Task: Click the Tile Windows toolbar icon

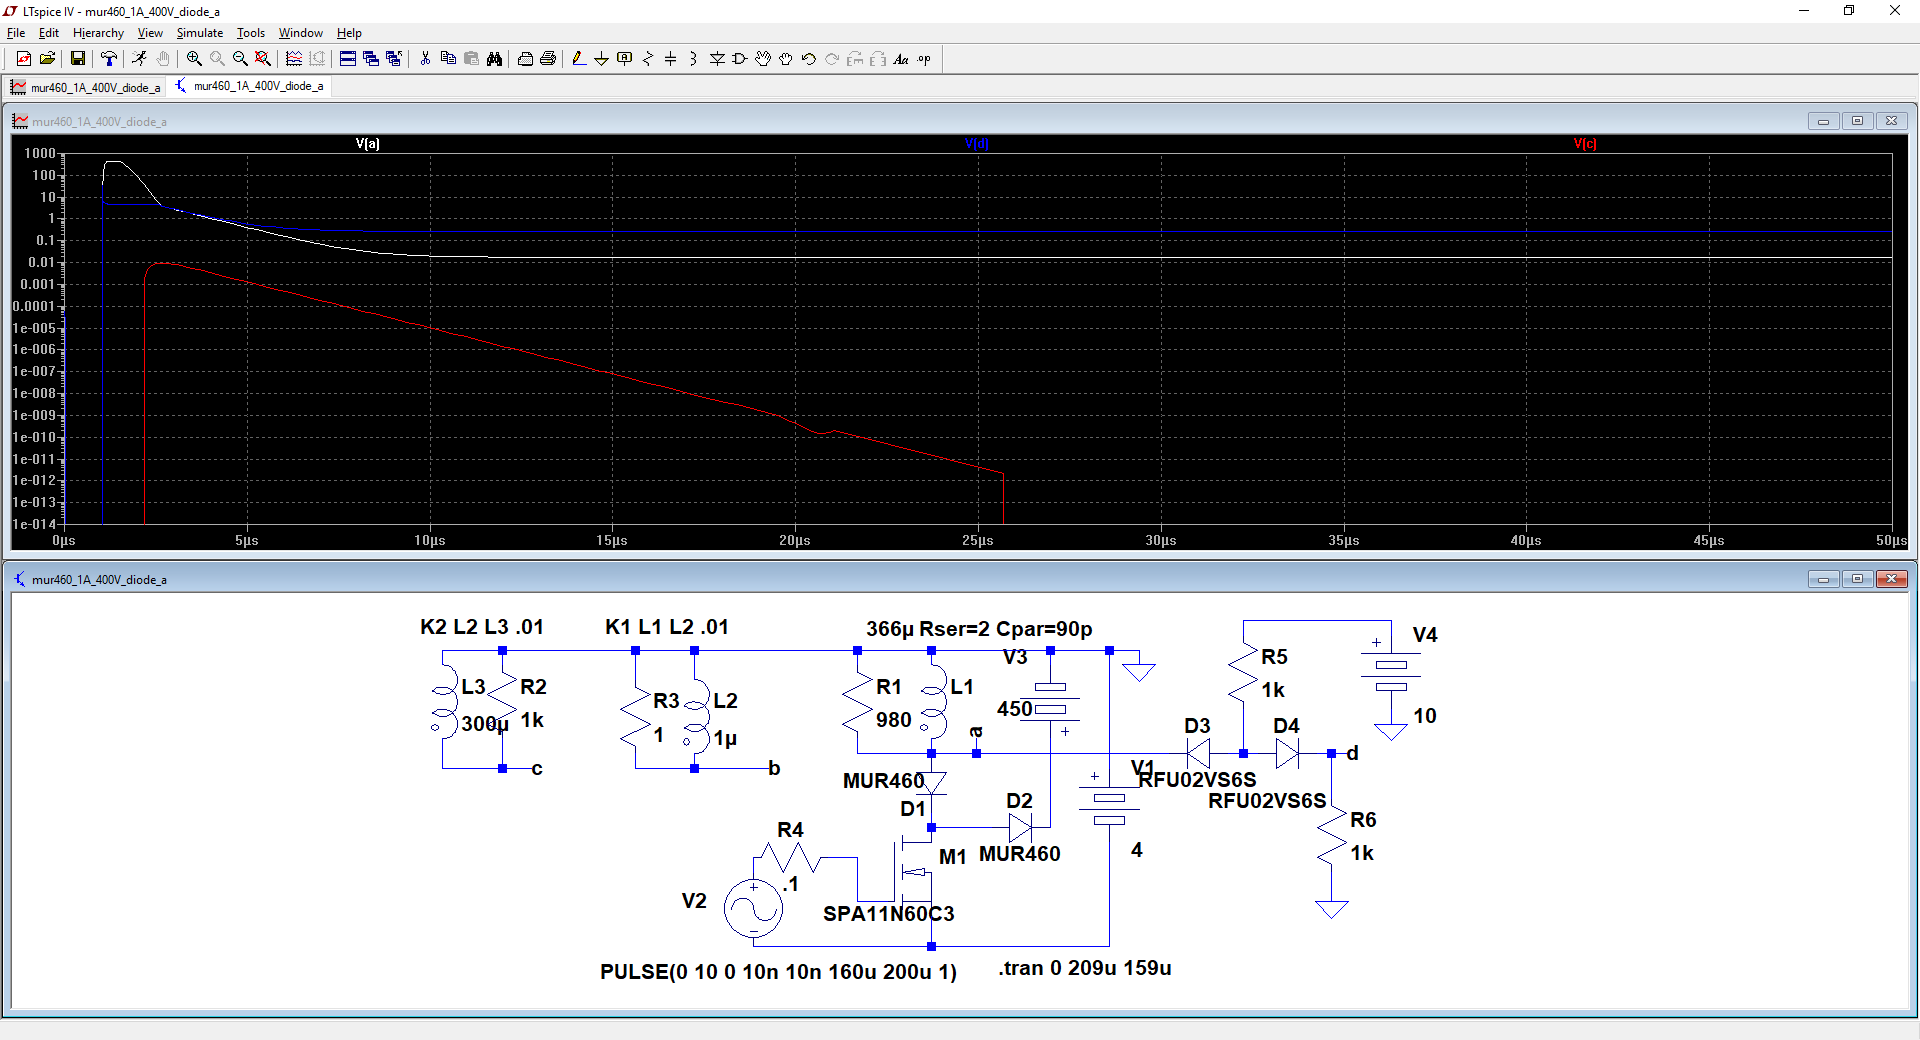Action: (x=348, y=59)
